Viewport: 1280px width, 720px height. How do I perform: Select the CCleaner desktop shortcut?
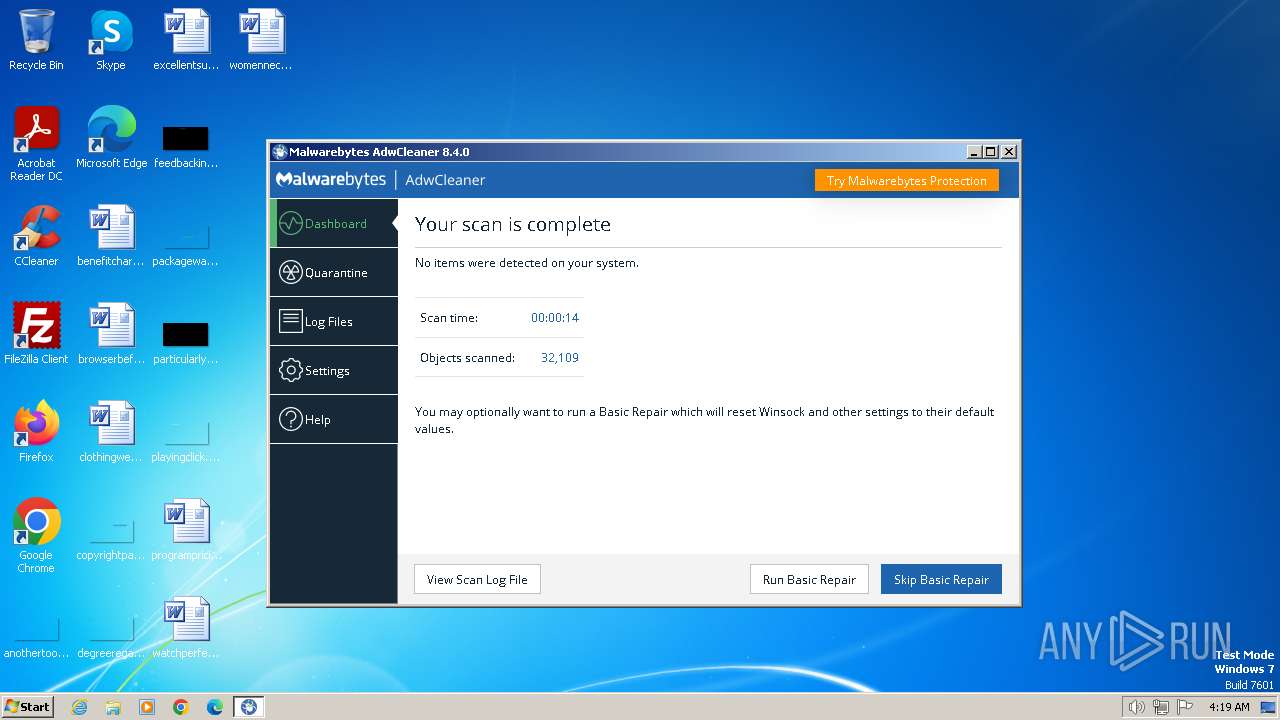point(36,236)
